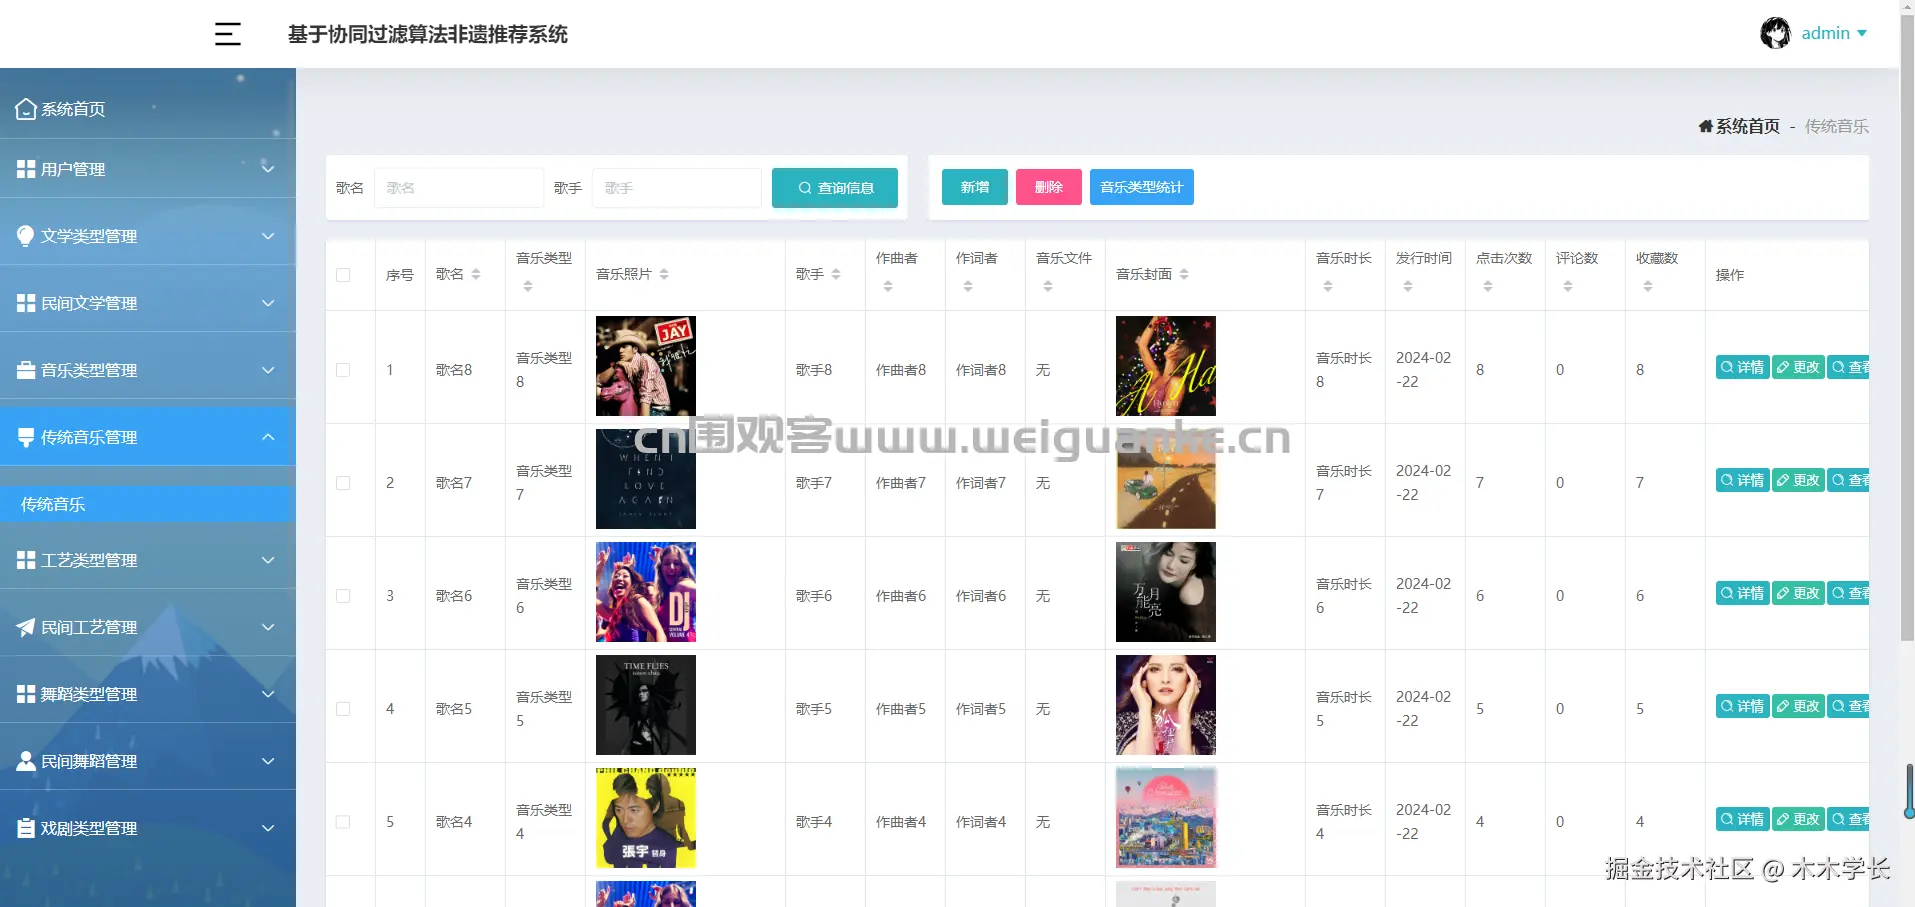1915x907 pixels.
Task: Click 详情 button for 歌名5 row
Action: pos(1743,706)
